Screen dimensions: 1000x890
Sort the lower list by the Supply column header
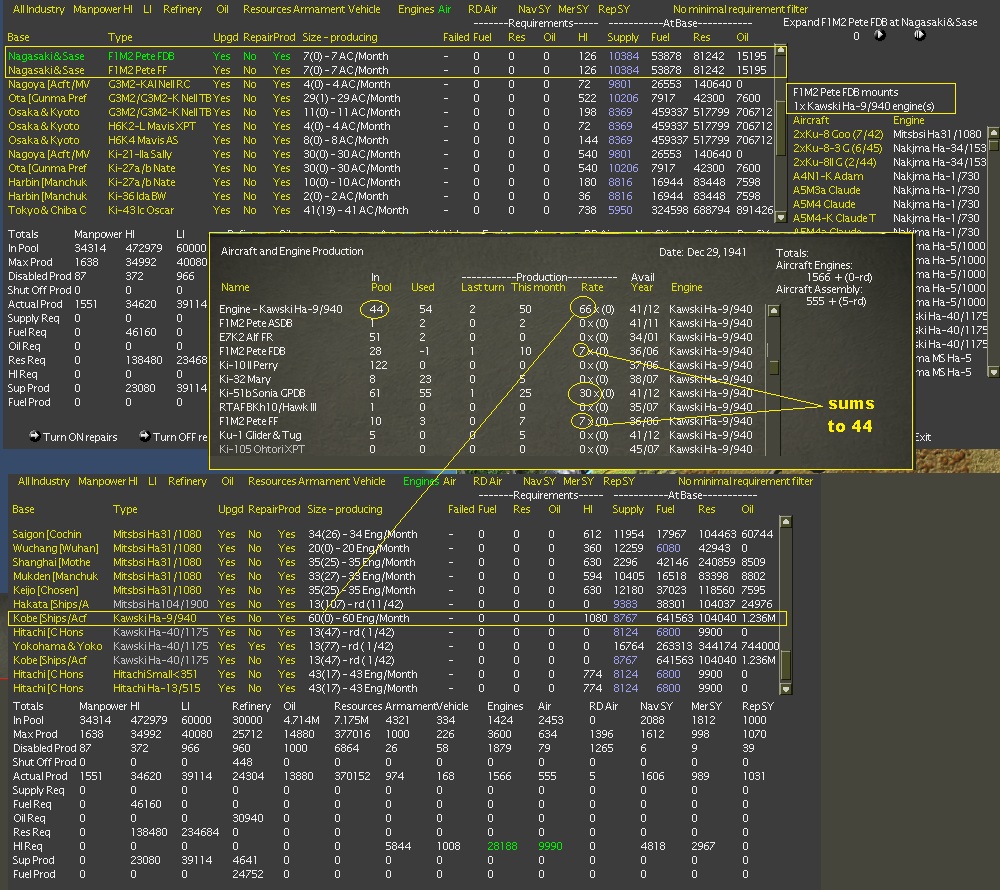click(628, 509)
